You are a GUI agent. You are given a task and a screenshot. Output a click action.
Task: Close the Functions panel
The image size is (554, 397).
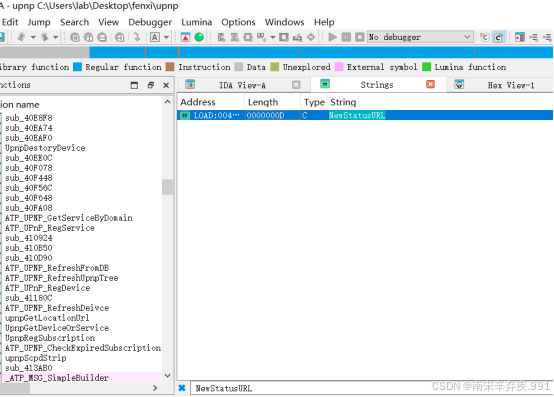[166, 85]
